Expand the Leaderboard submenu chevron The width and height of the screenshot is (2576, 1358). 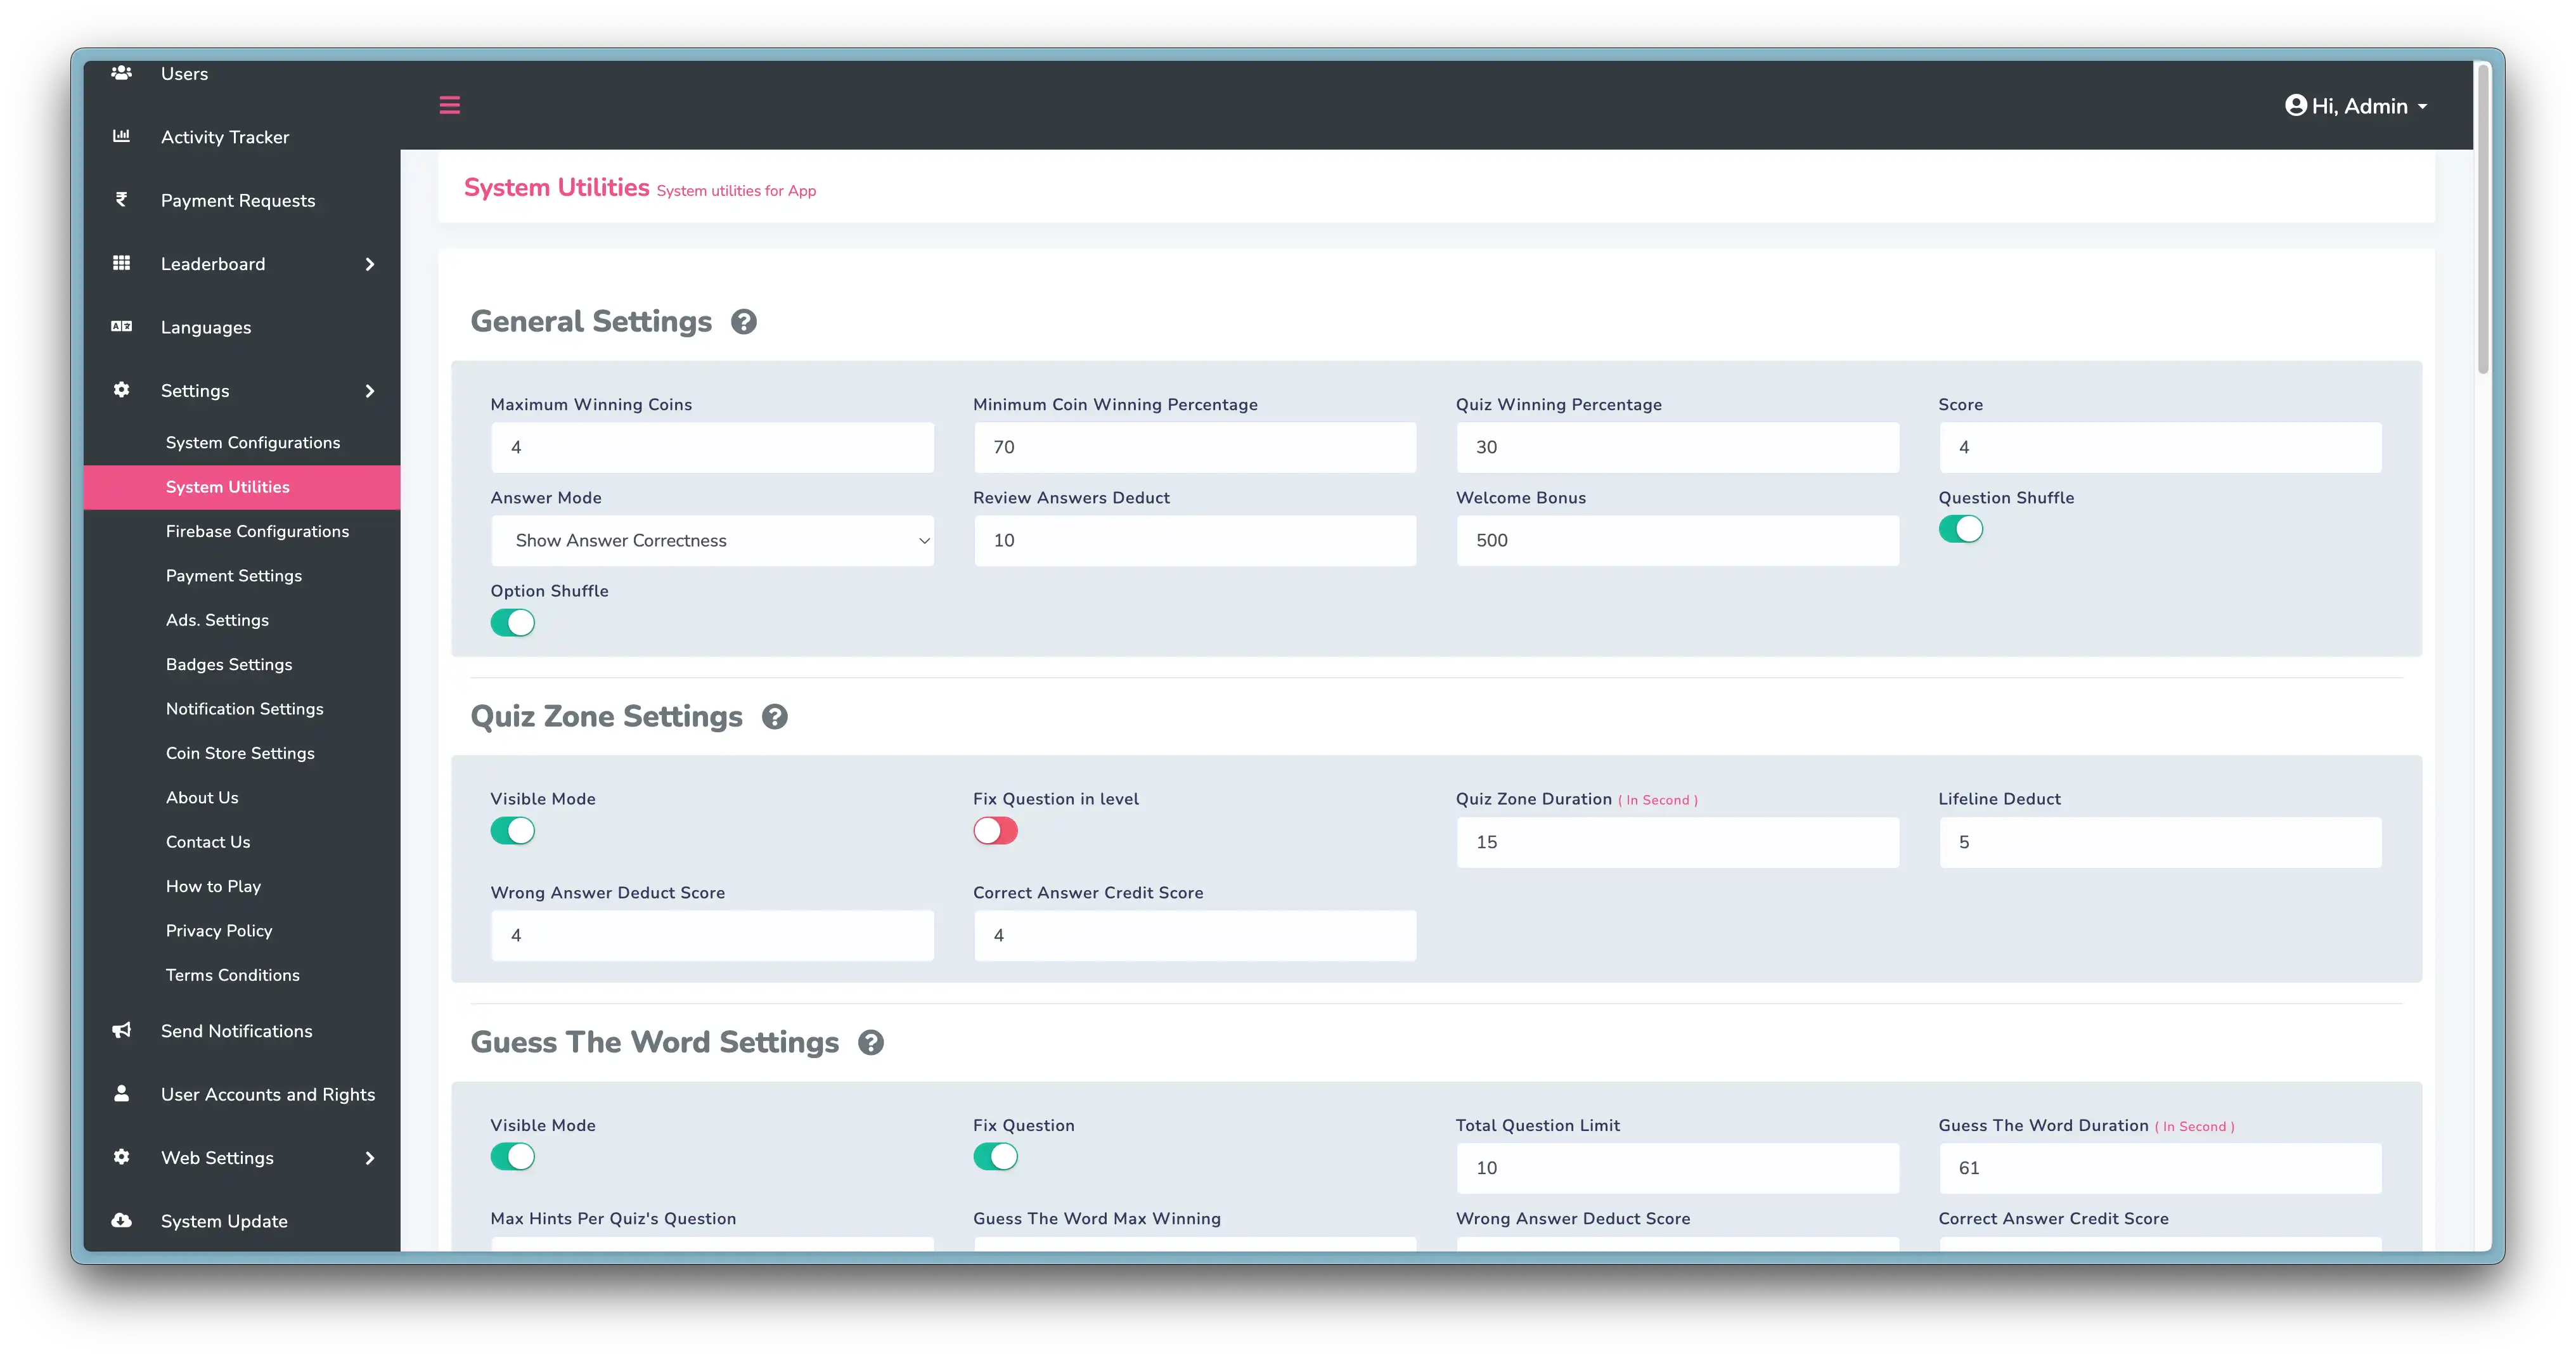(370, 264)
